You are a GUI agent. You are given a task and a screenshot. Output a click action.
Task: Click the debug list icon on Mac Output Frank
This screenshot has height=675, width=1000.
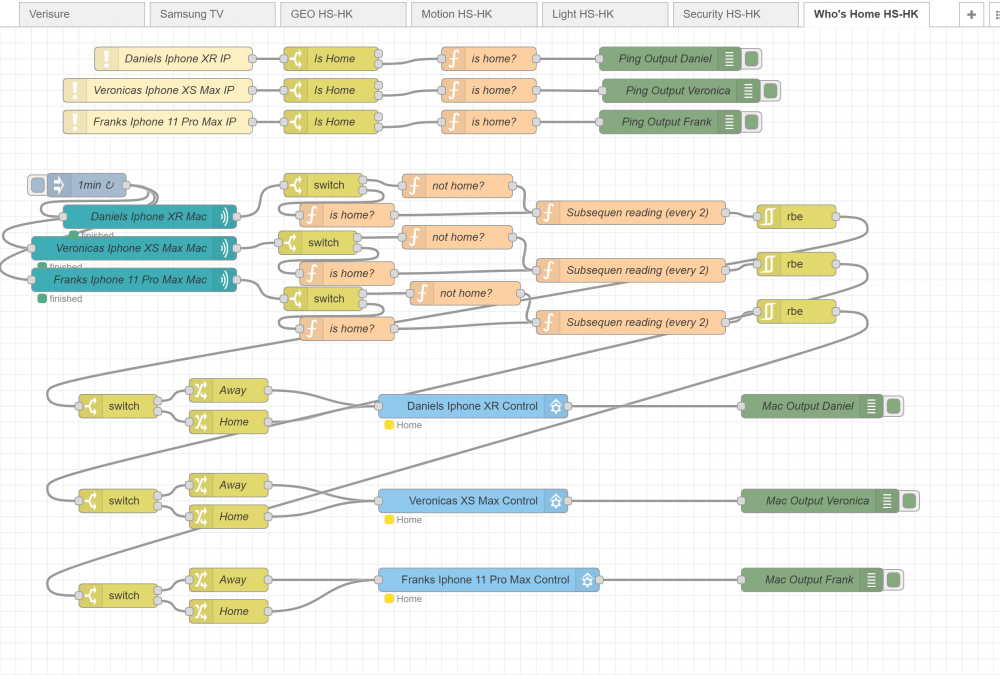pos(871,580)
